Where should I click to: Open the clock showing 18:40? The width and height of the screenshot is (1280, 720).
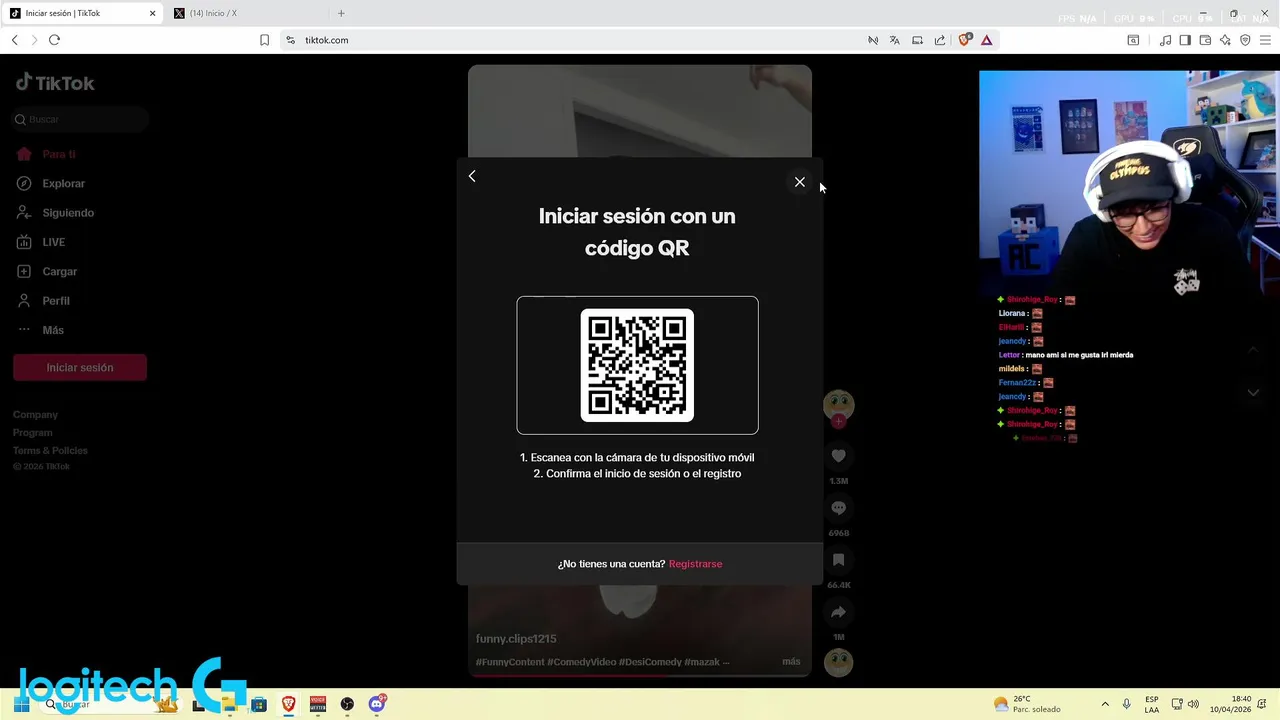[1230, 704]
